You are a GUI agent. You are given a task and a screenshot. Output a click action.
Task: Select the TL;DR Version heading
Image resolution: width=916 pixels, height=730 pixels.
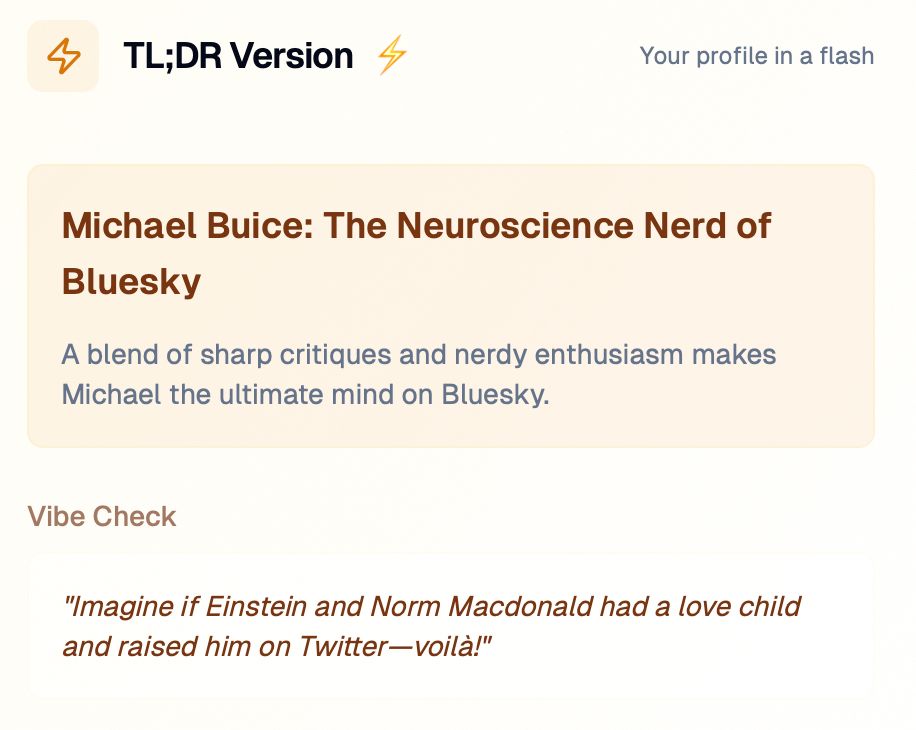point(238,56)
